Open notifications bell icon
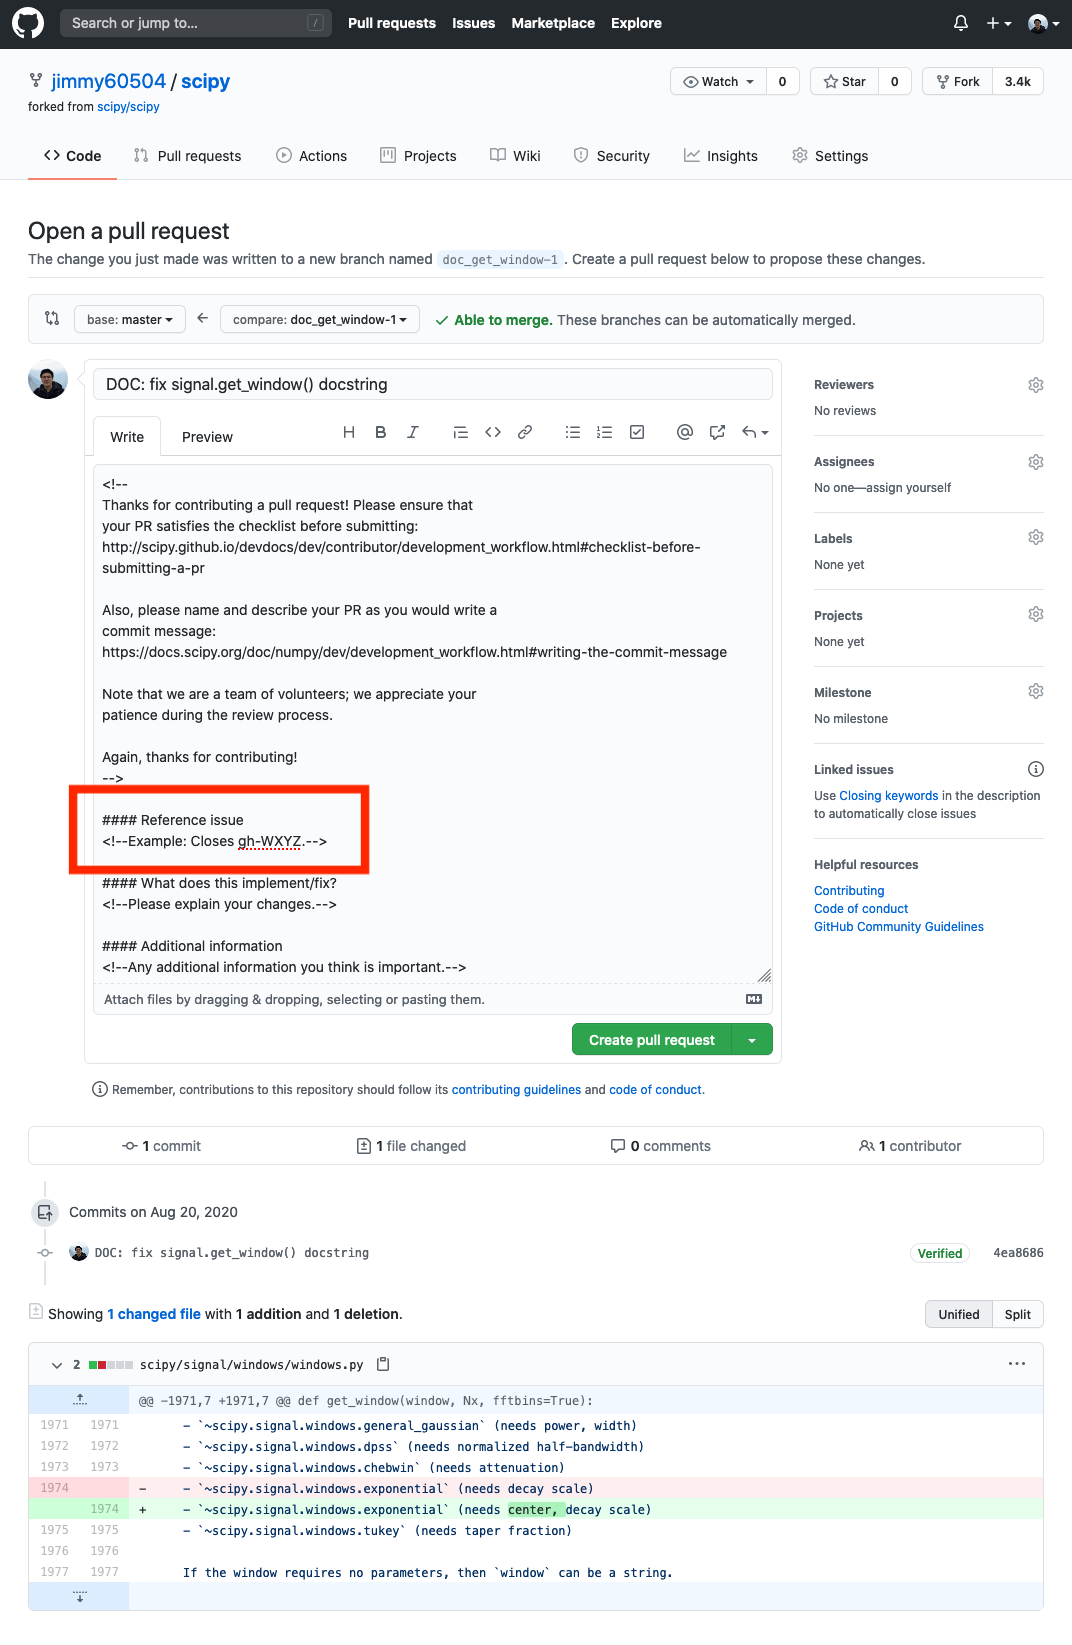The width and height of the screenshot is (1072, 1645). (961, 23)
